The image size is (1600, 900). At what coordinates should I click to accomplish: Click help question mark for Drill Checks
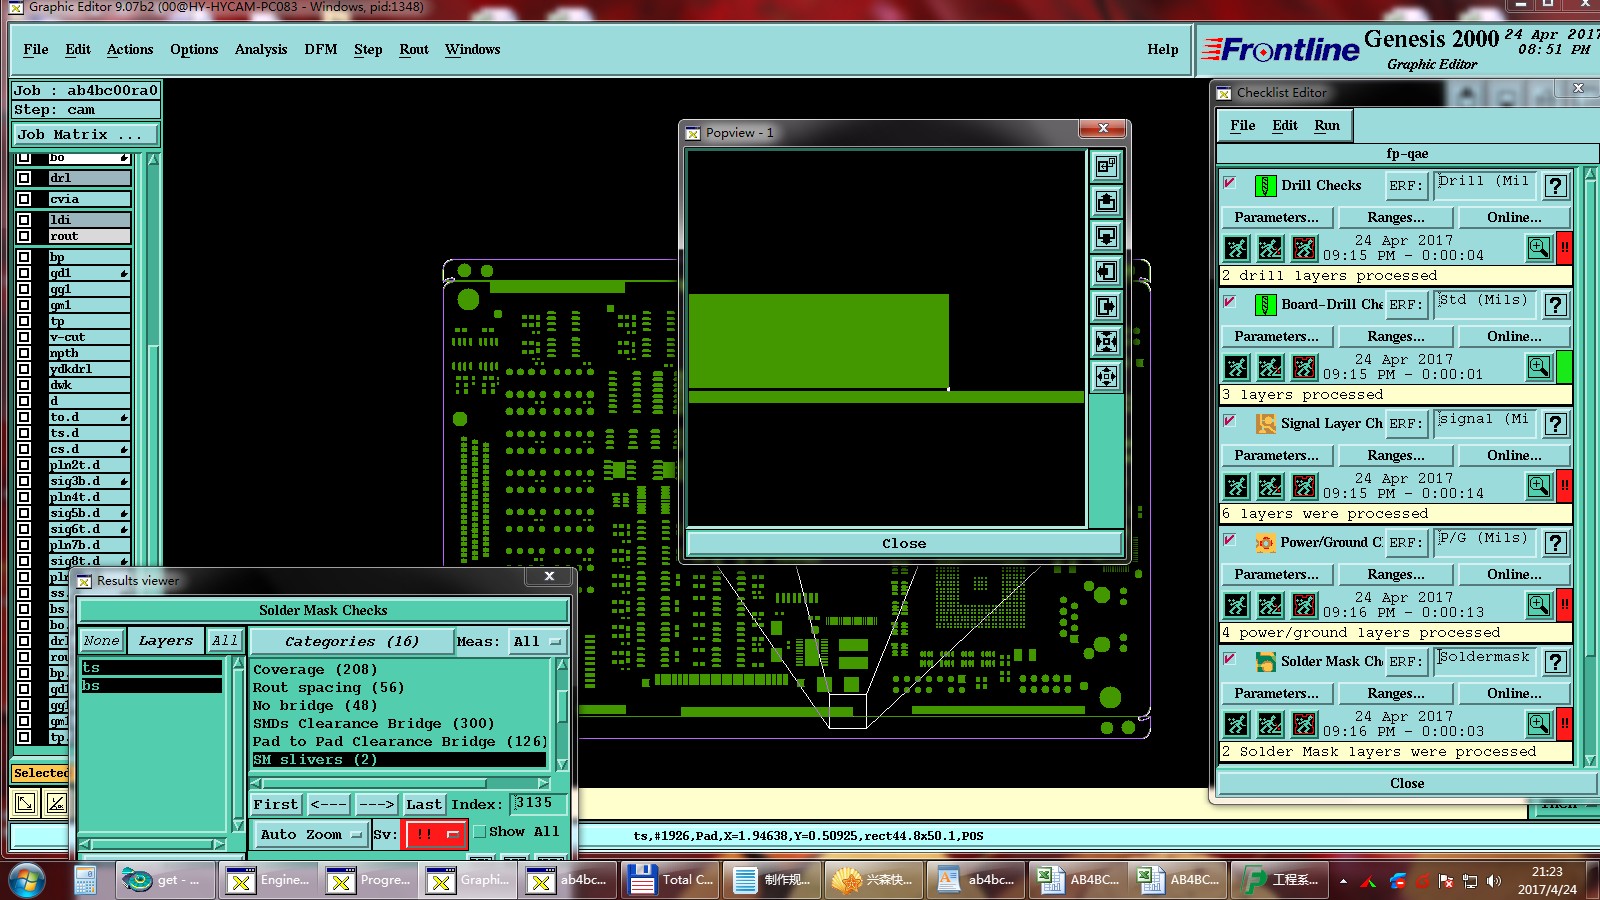pyautogui.click(x=1555, y=186)
